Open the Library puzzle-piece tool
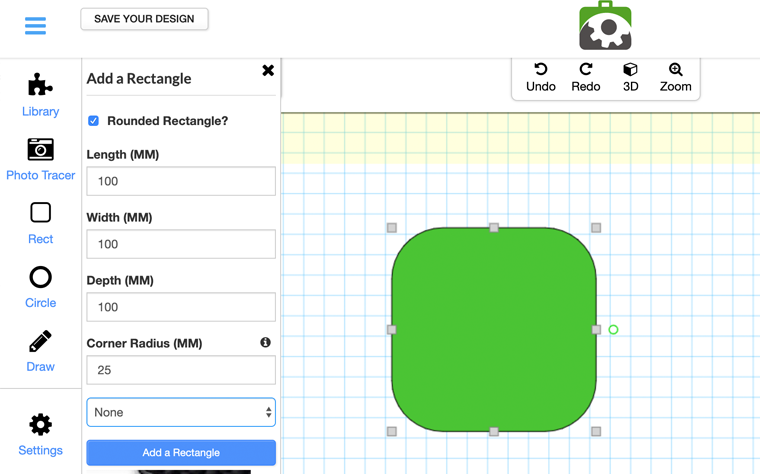 40,95
